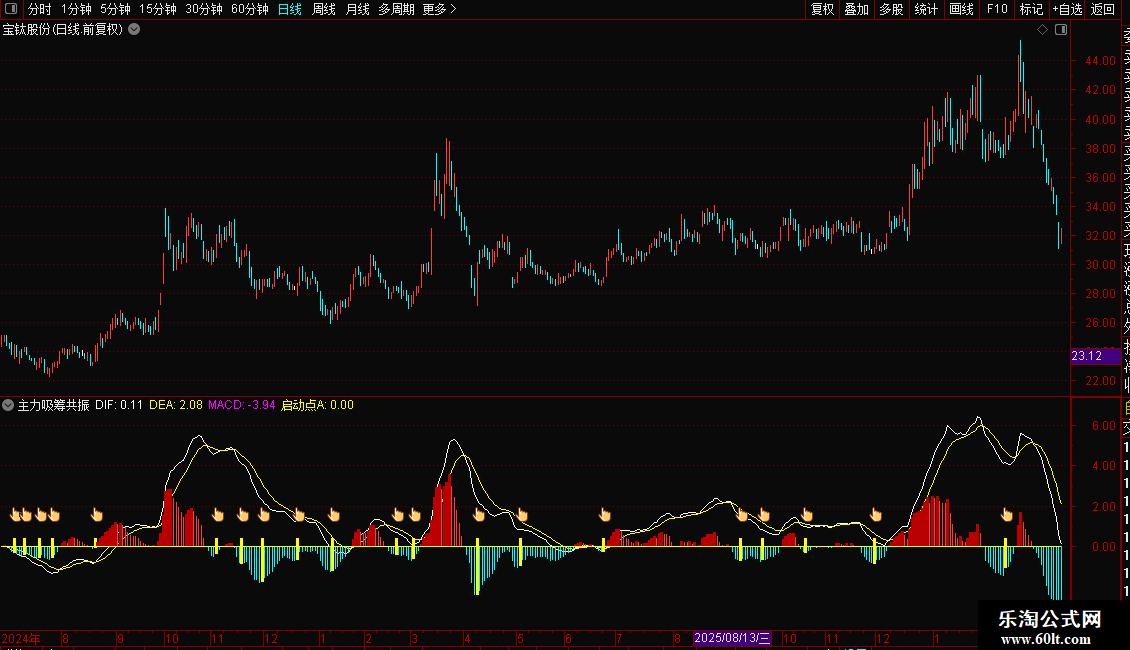Expand the 更多 periods list
Screen dimensions: 1130x650
coord(439,9)
